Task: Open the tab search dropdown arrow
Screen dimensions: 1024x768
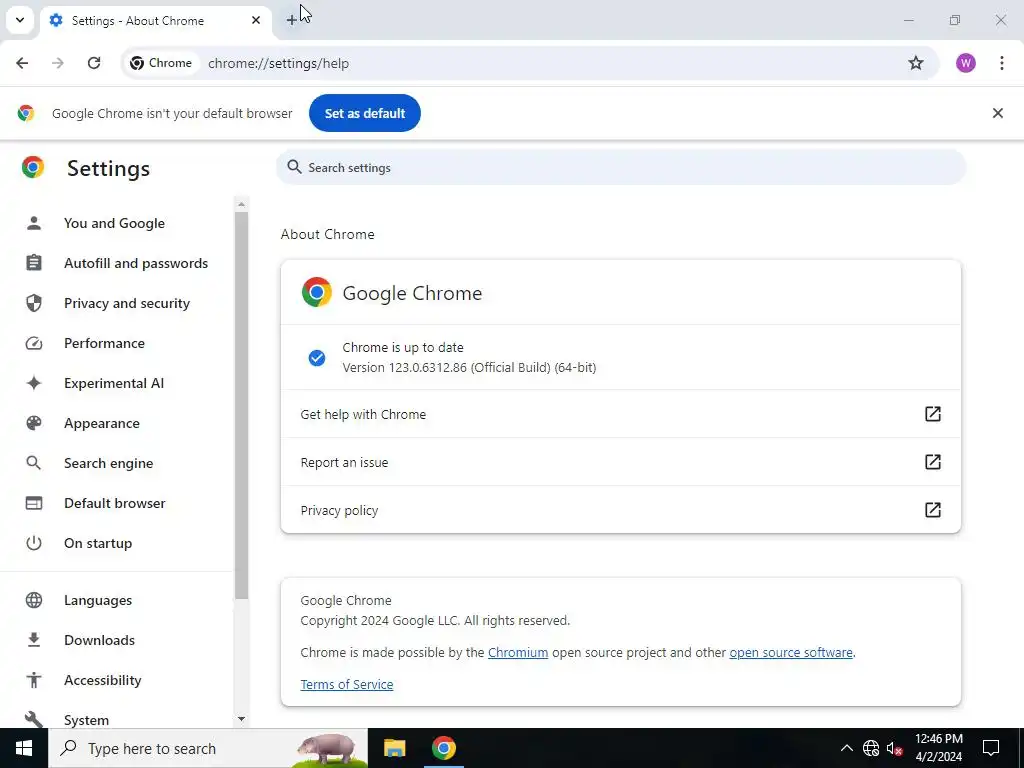Action: tap(20, 20)
